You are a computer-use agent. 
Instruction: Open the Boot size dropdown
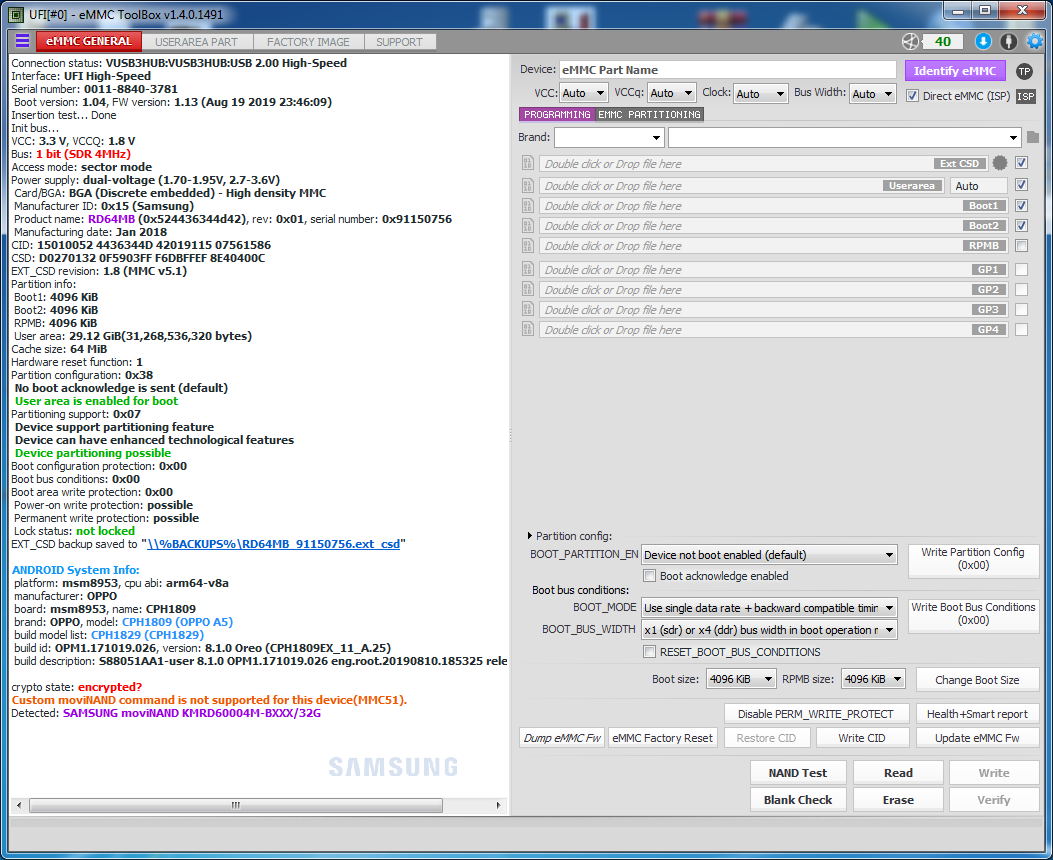click(741, 679)
